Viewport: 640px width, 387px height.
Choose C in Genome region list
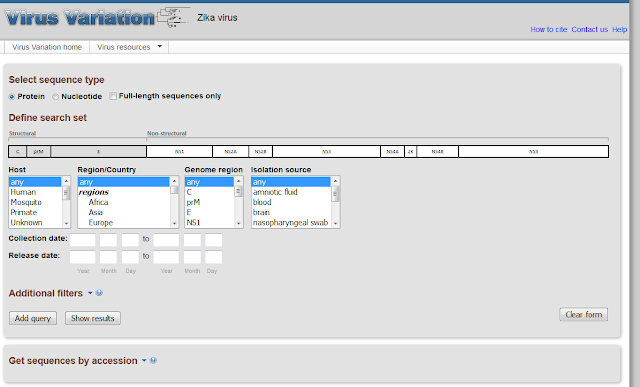[x=209, y=192]
